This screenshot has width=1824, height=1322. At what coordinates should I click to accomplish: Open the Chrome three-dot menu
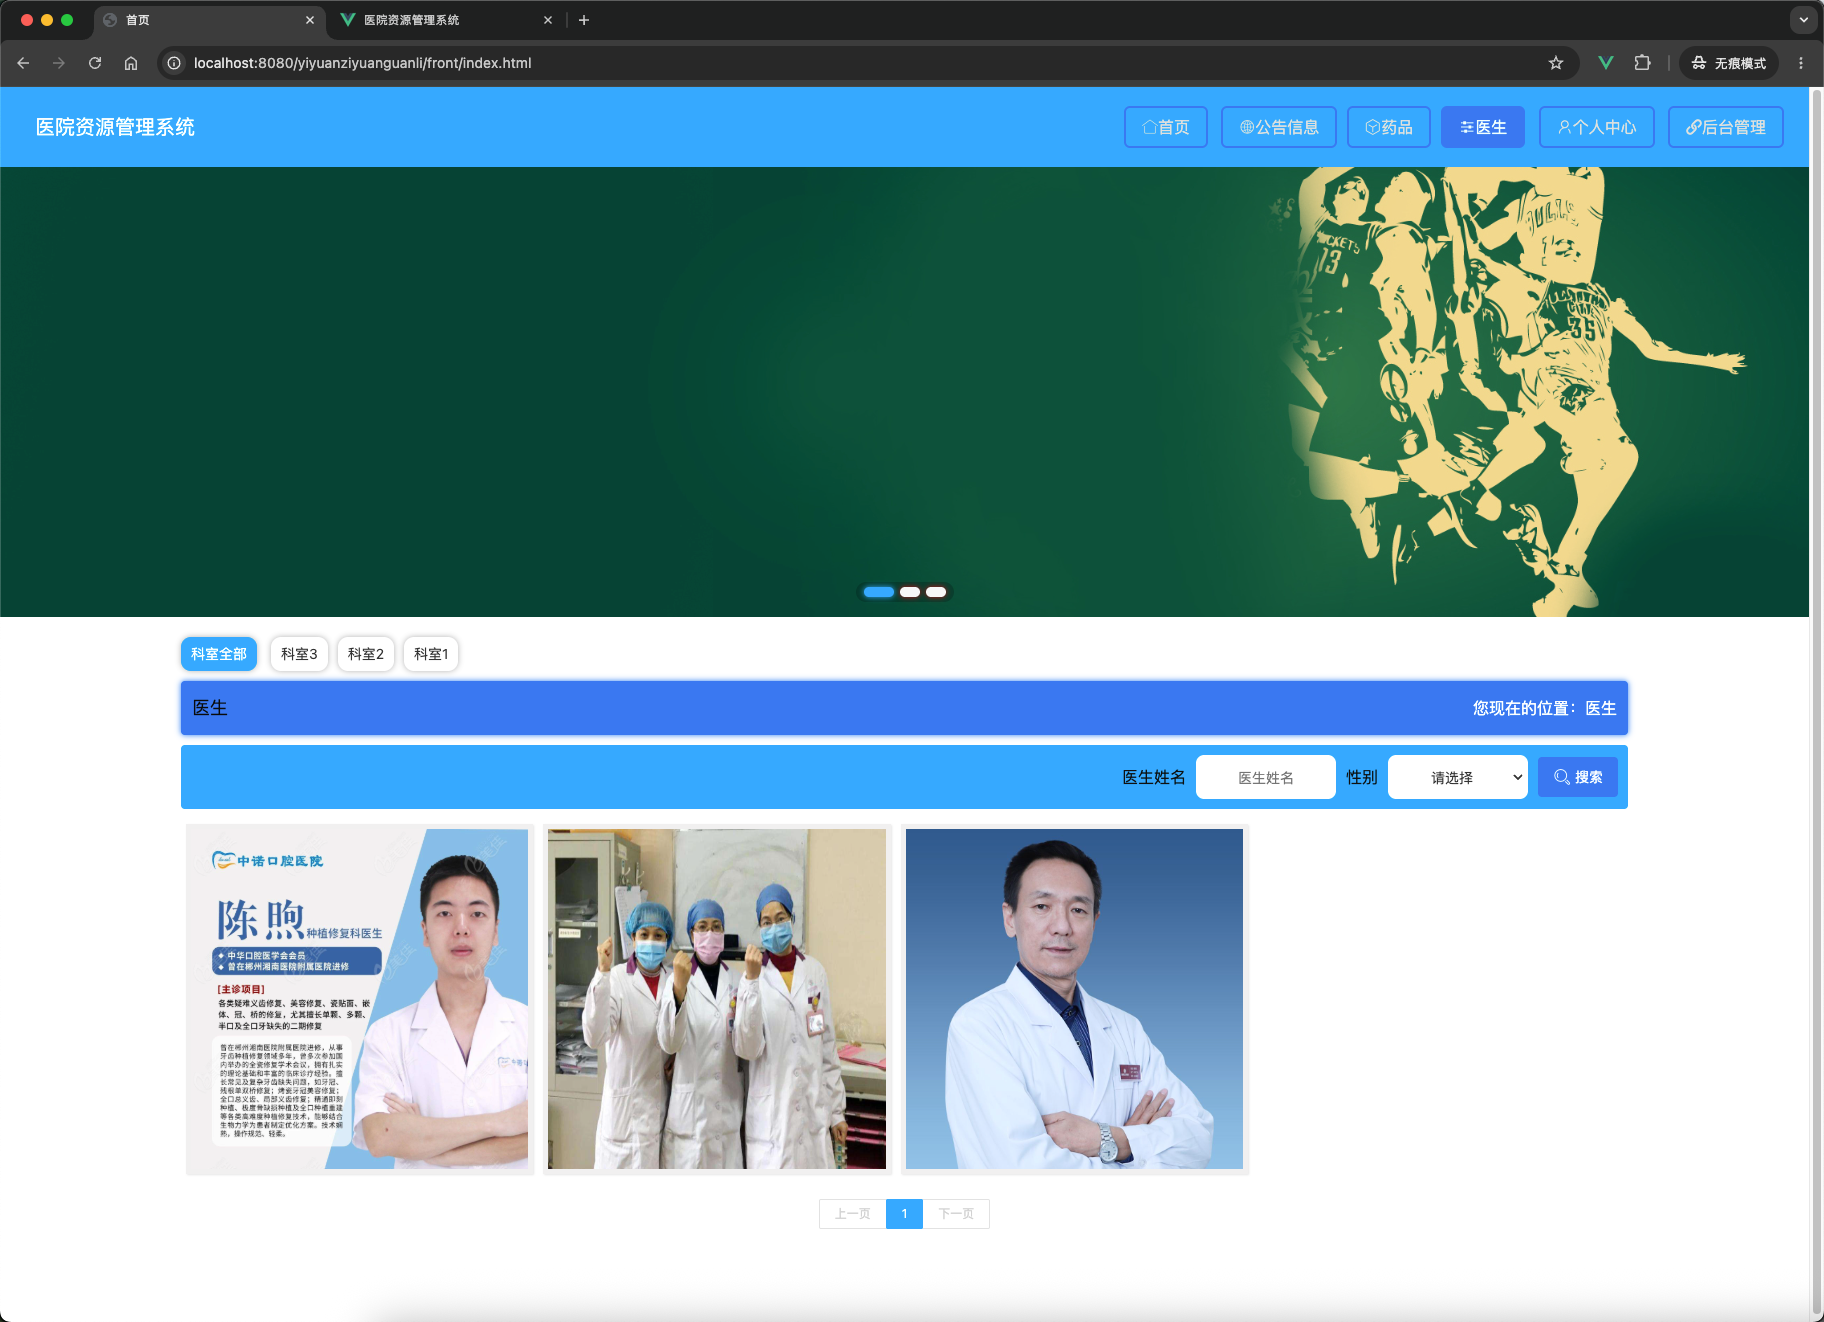[1801, 63]
